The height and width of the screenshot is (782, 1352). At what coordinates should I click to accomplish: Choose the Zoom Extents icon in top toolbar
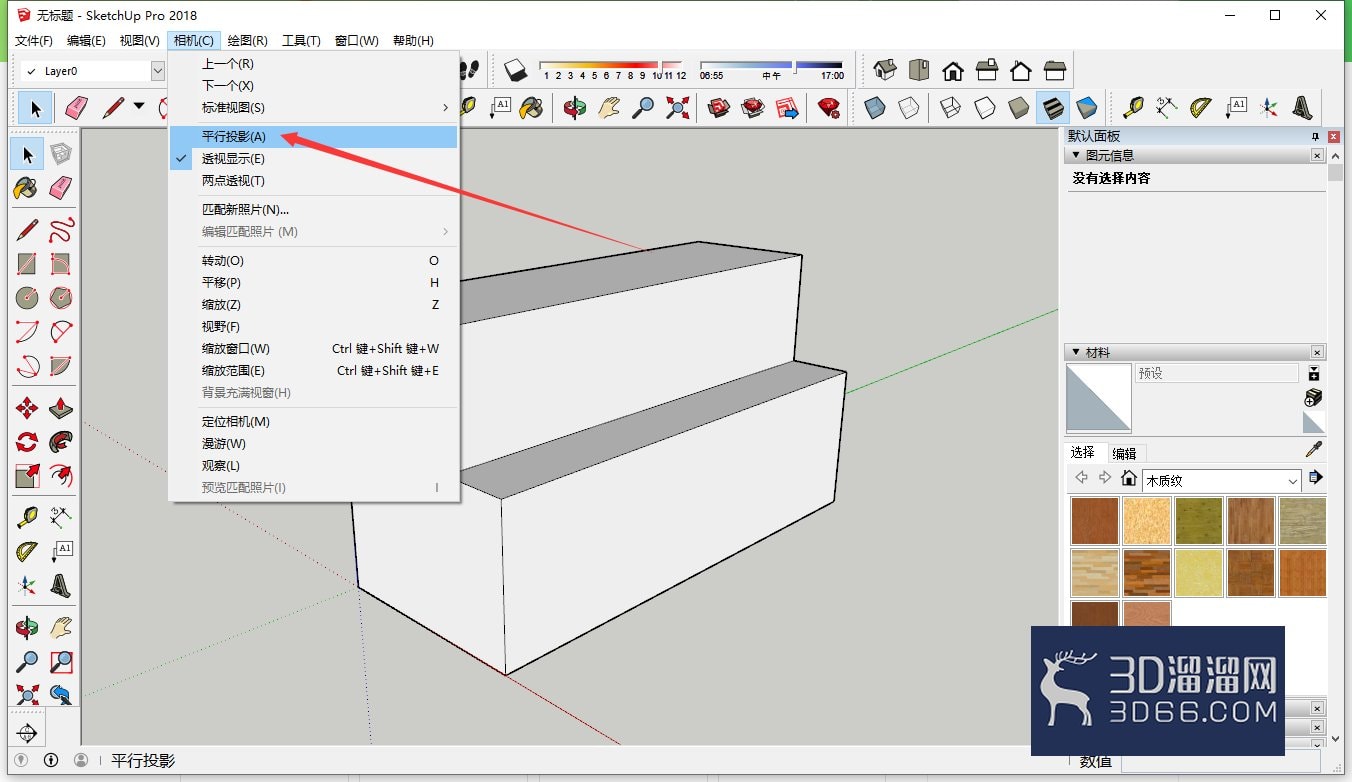(x=678, y=107)
